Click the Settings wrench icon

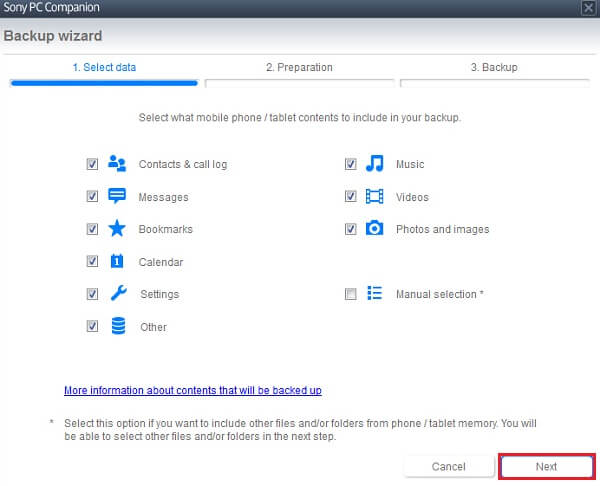[x=117, y=294]
